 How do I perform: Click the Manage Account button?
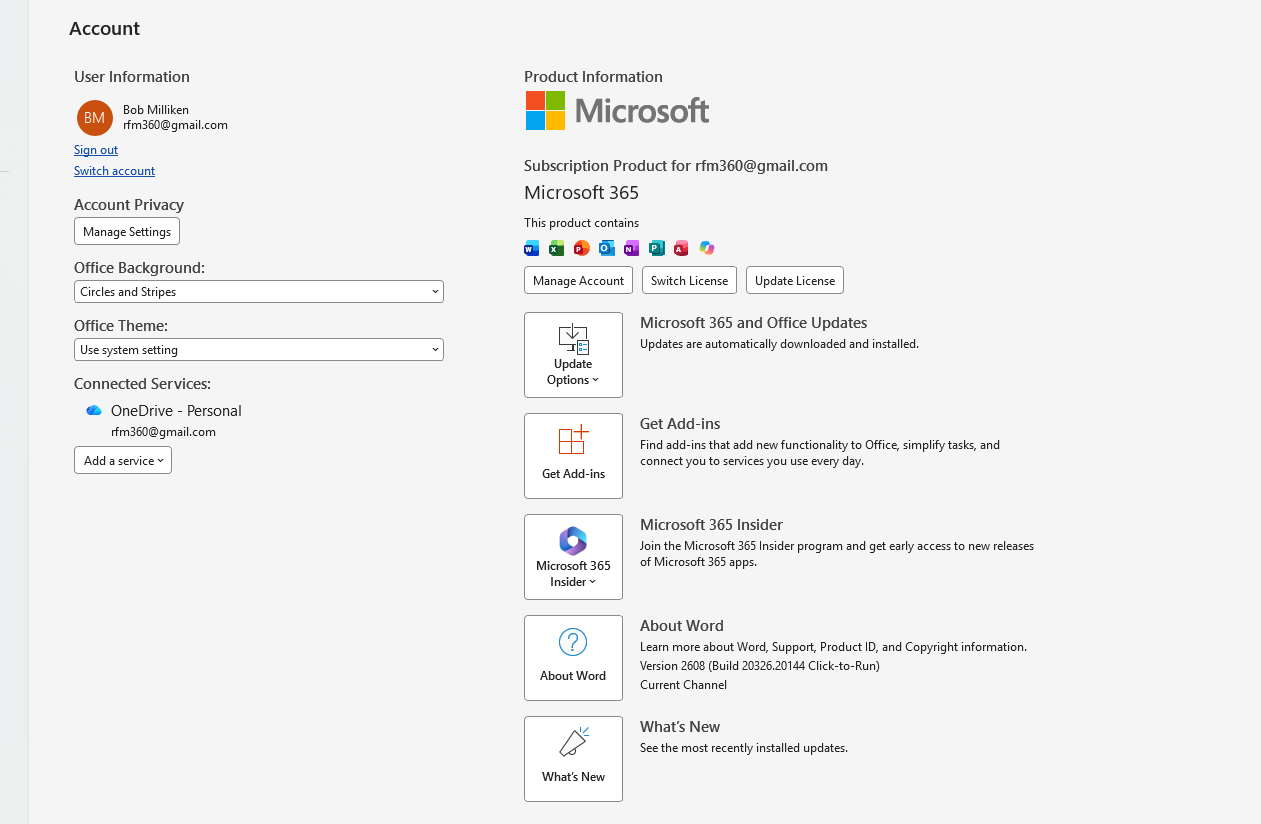(579, 280)
